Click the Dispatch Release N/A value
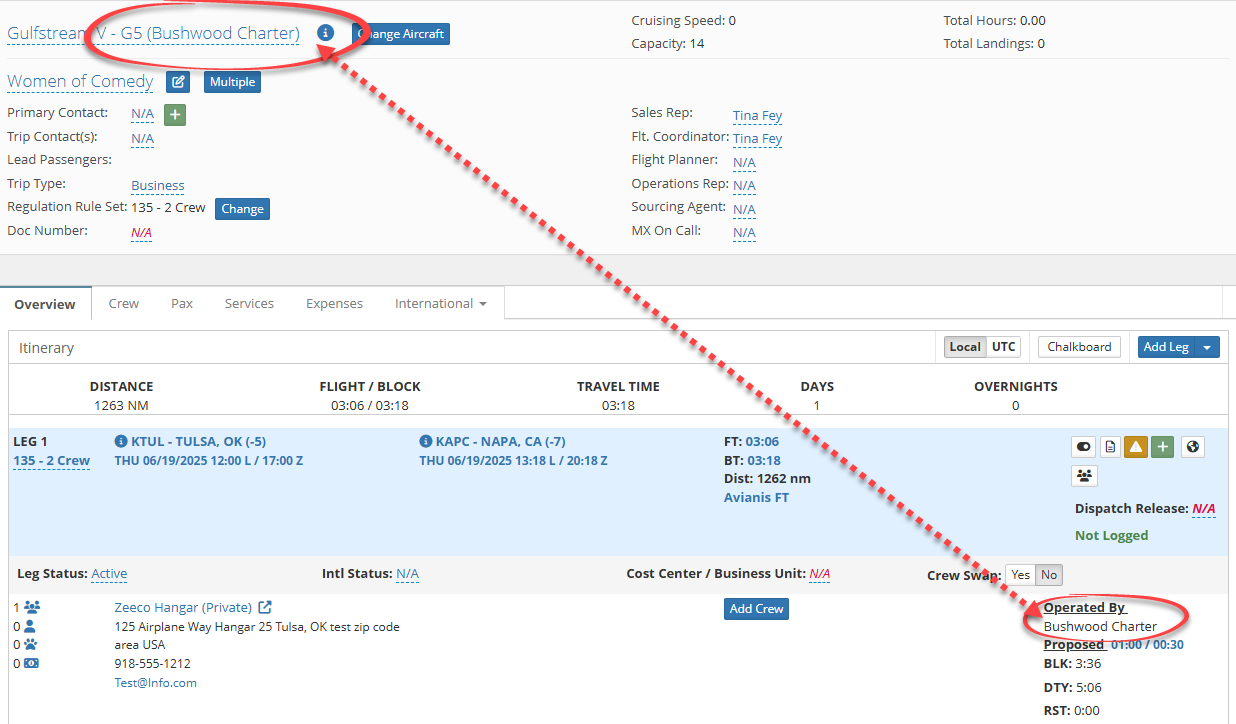 [1204, 509]
